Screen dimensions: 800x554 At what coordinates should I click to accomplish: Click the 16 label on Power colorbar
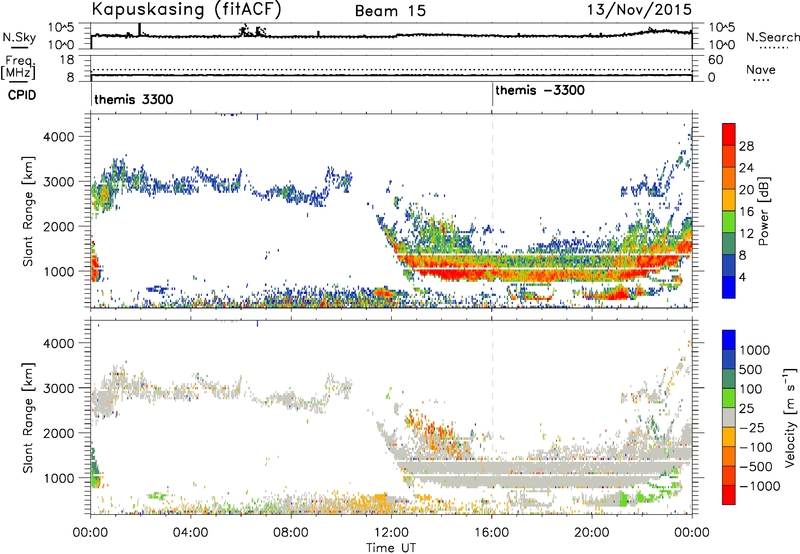click(746, 212)
